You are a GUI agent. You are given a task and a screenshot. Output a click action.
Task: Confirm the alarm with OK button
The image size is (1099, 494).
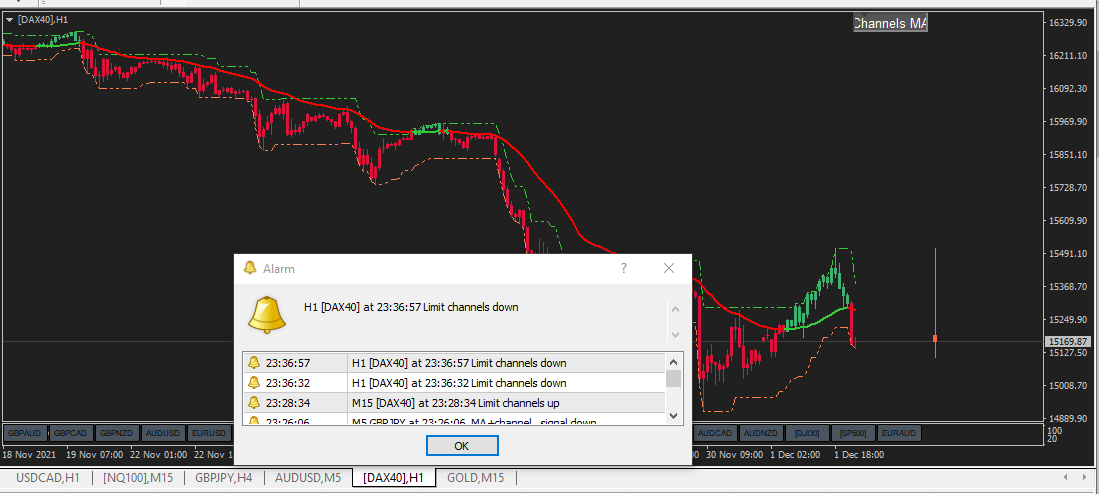click(462, 446)
